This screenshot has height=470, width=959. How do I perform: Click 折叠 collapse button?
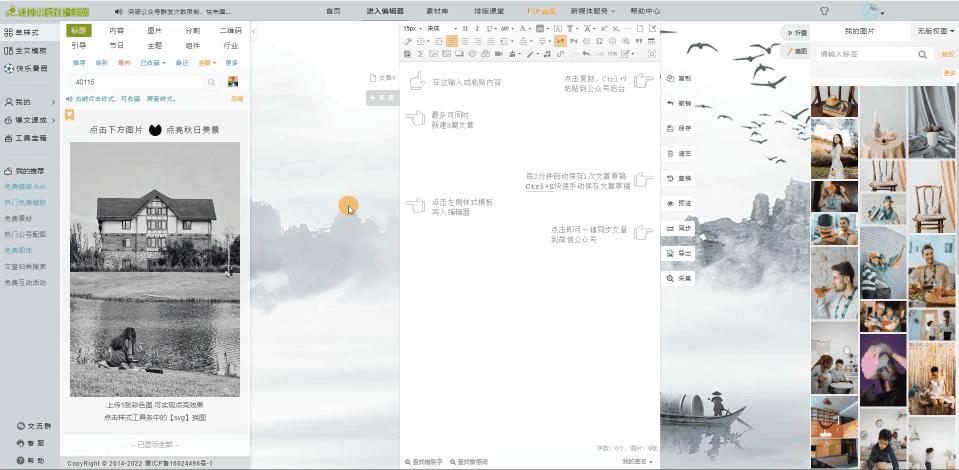point(797,32)
